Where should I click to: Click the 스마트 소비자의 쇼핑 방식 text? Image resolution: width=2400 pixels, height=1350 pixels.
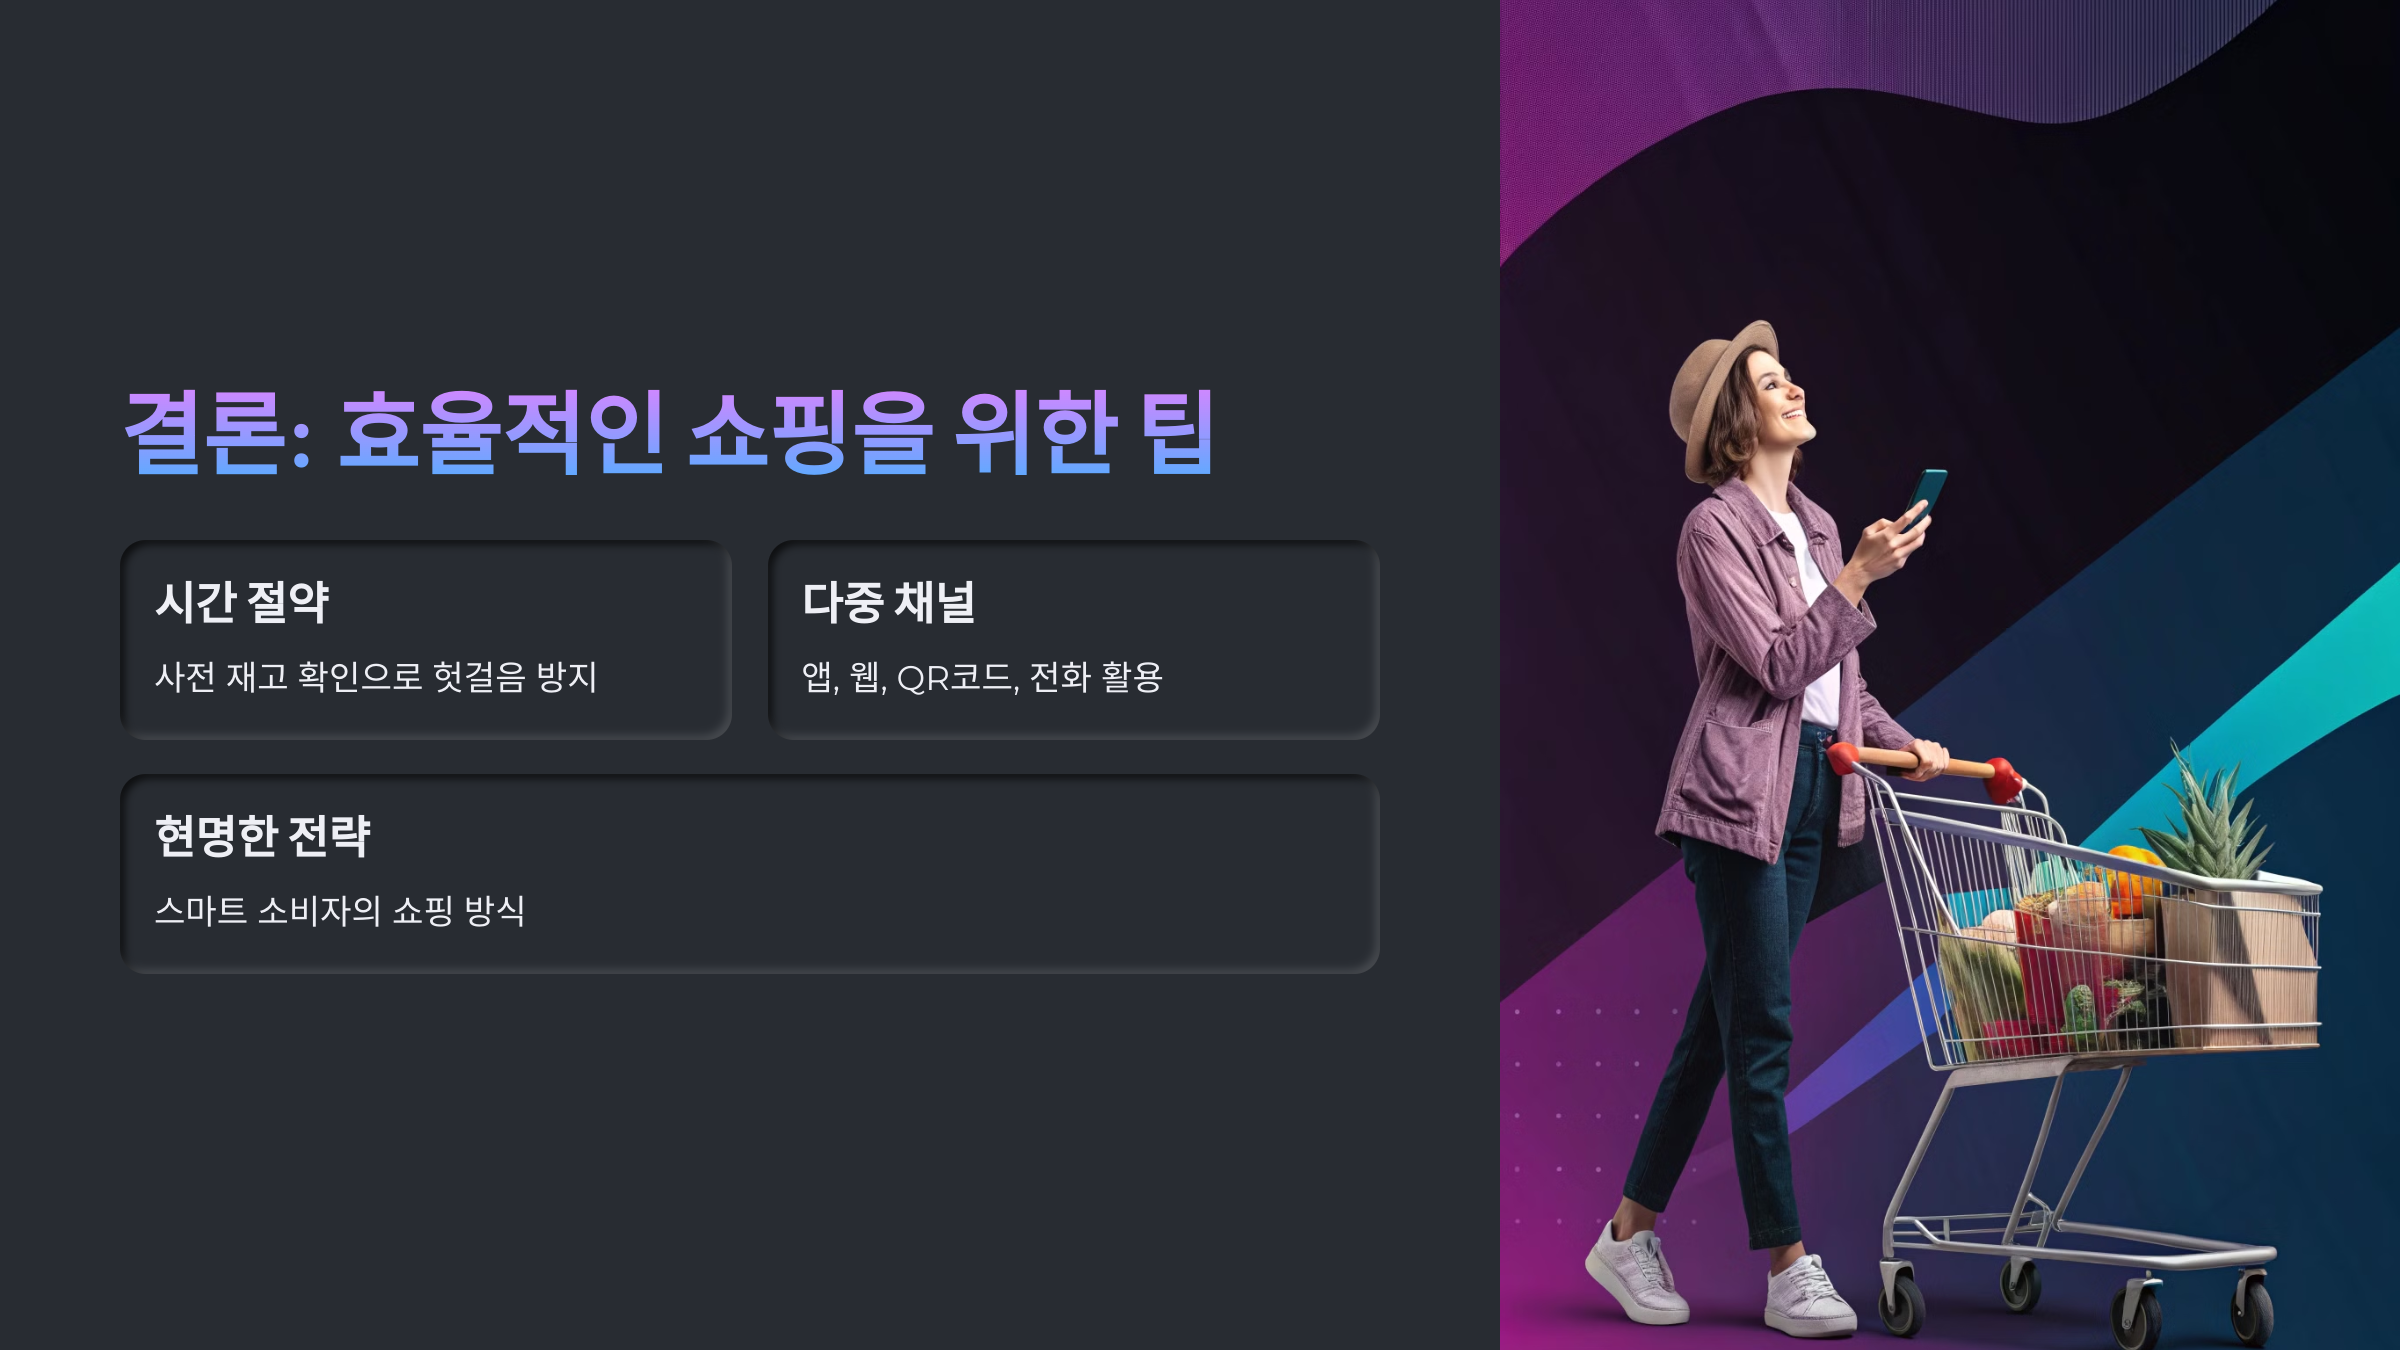340,911
